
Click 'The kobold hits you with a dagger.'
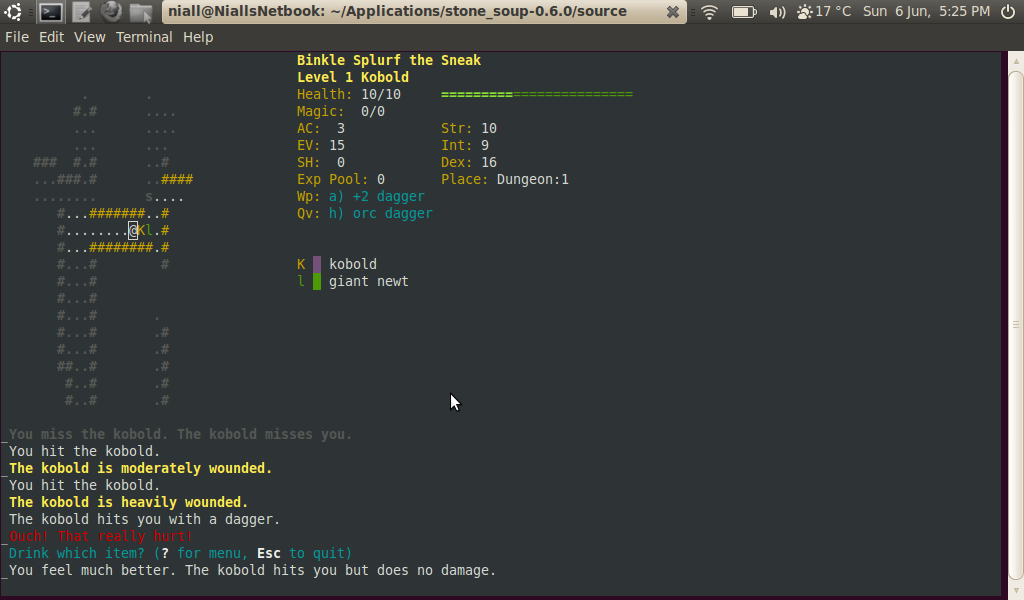144,519
